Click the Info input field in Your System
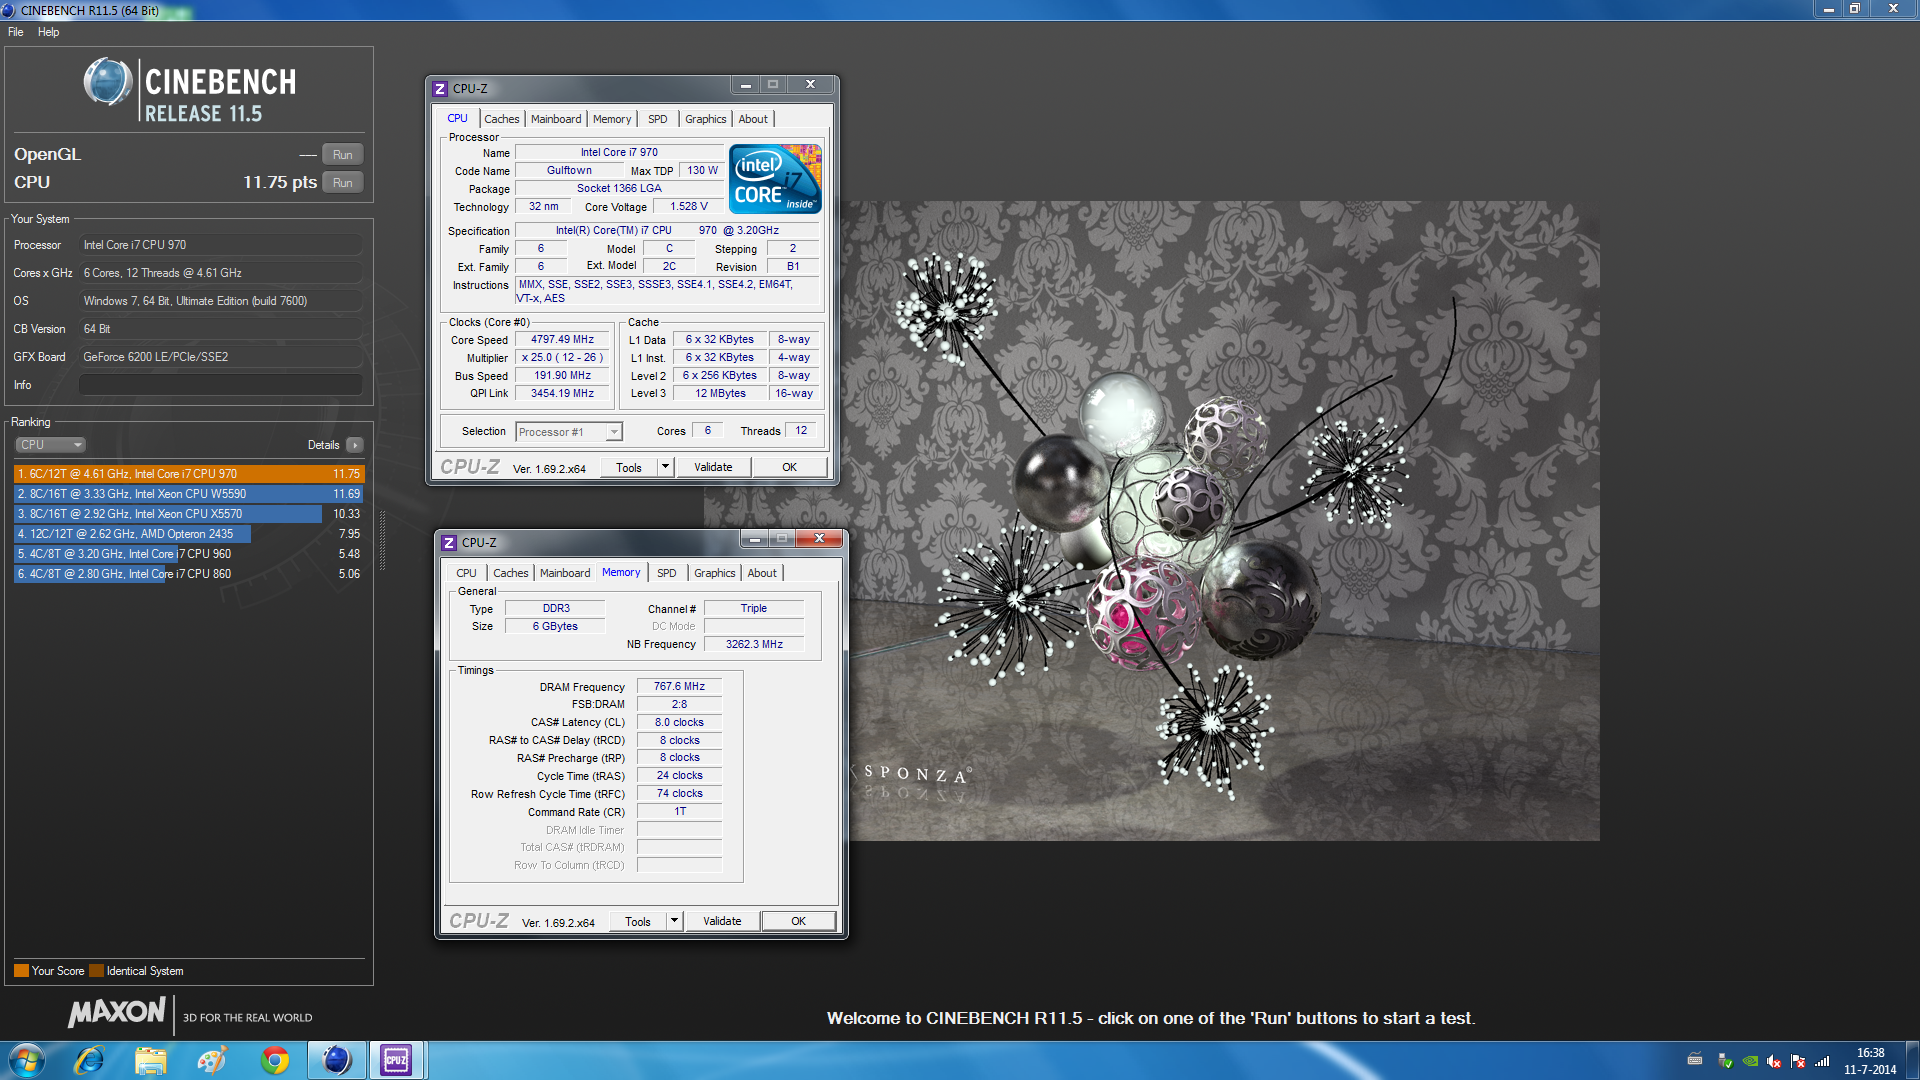Image resolution: width=1920 pixels, height=1080 pixels. click(220, 385)
